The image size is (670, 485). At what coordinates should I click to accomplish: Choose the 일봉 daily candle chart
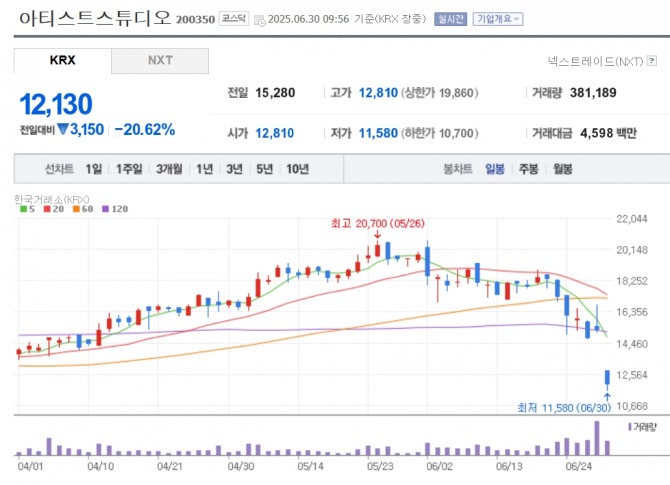click(x=495, y=169)
